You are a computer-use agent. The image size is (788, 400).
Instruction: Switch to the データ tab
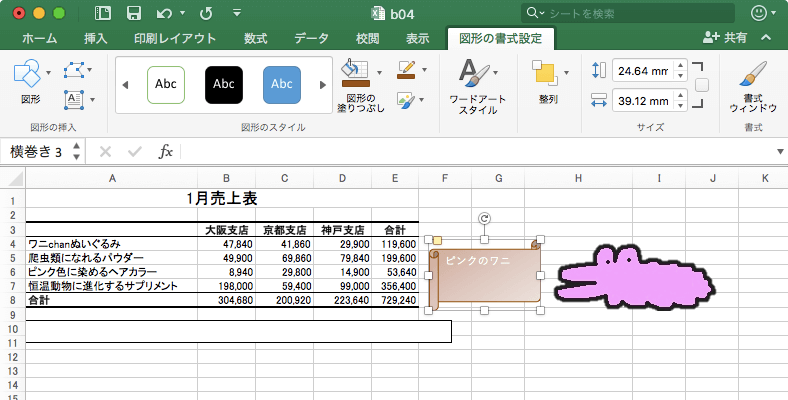312,38
